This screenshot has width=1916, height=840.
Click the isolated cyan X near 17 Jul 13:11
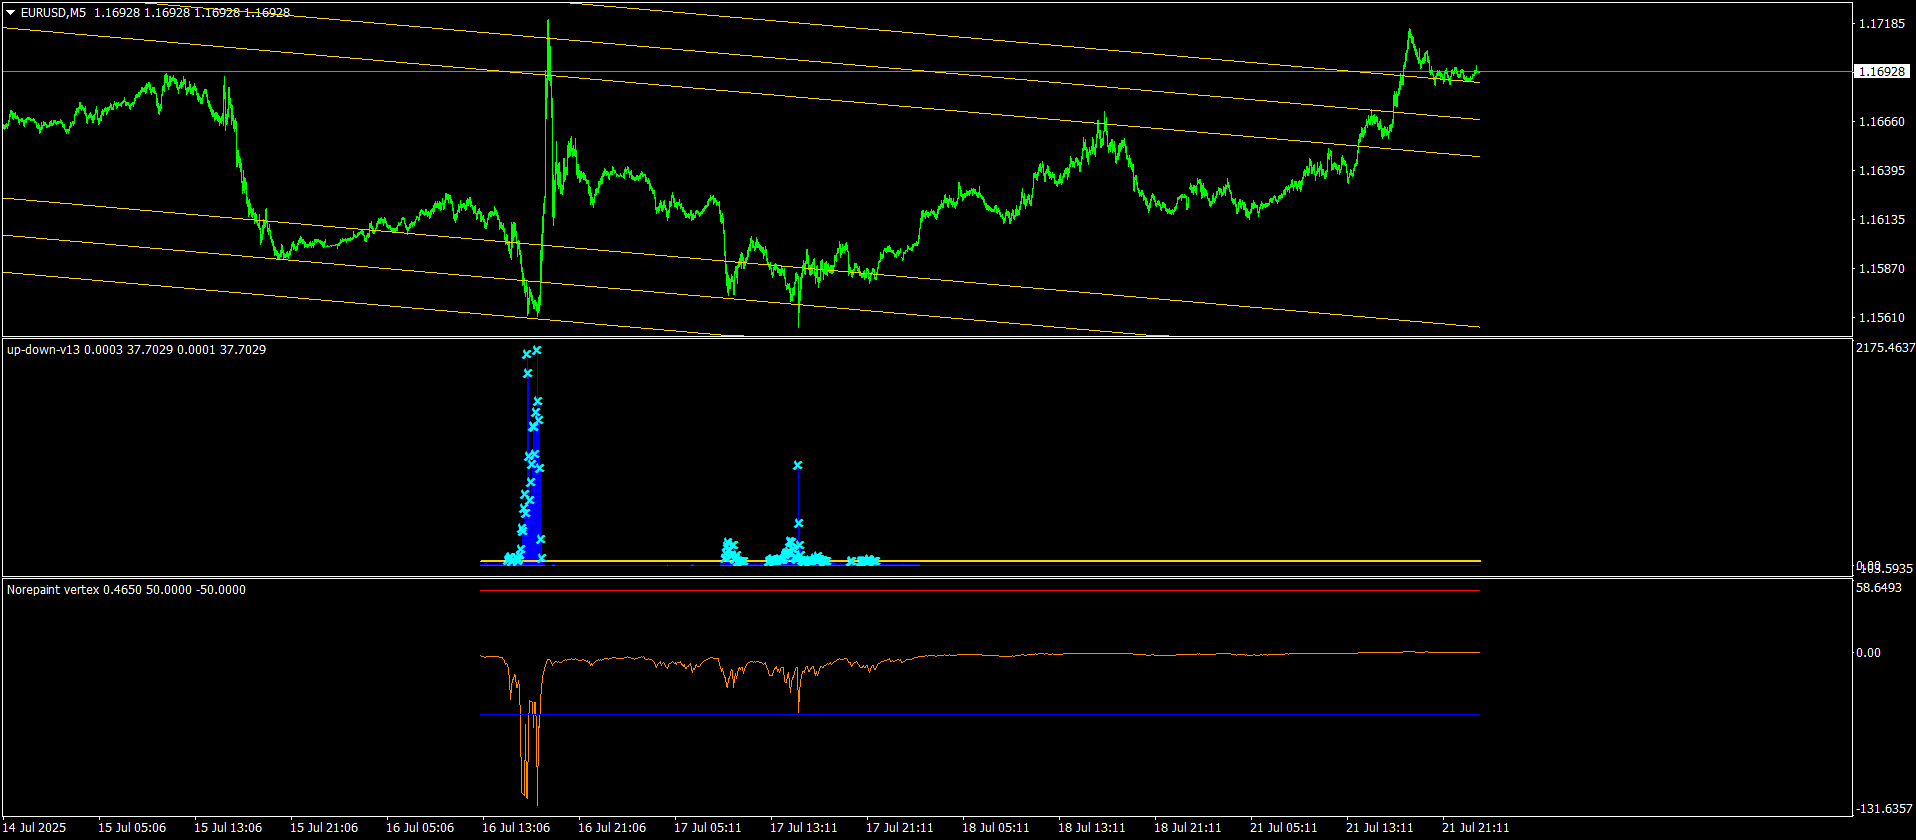pos(797,465)
